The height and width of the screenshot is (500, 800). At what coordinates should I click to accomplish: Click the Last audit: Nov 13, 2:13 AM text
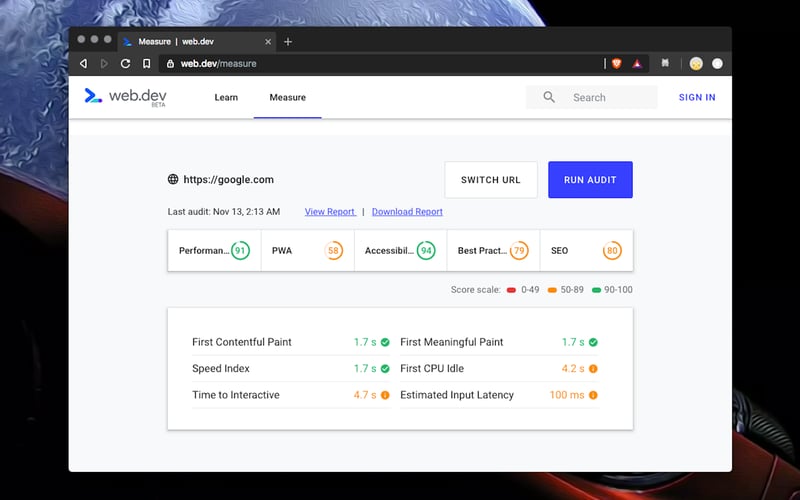[x=223, y=212]
